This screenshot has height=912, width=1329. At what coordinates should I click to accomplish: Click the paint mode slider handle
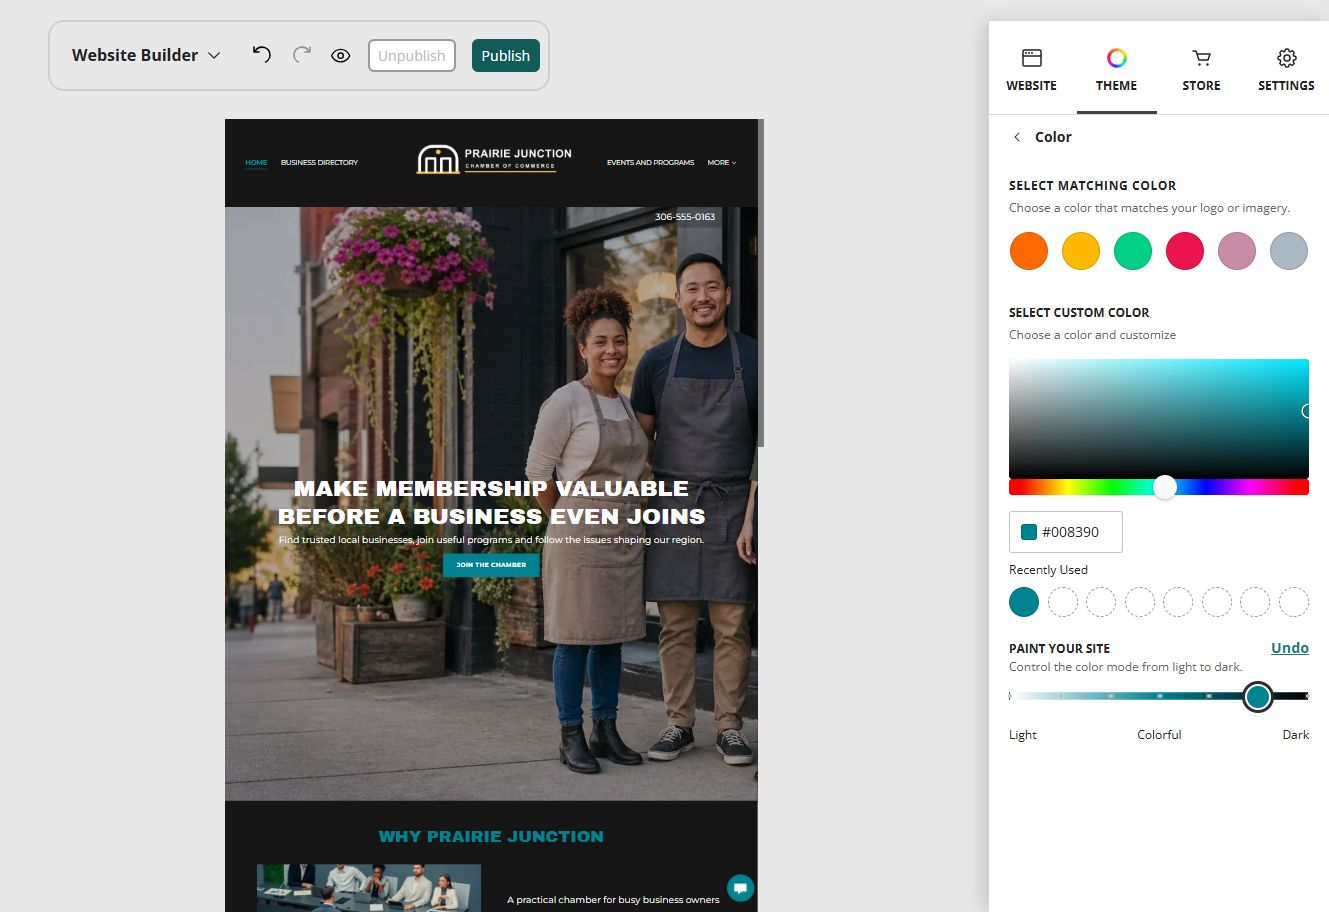(x=1258, y=696)
